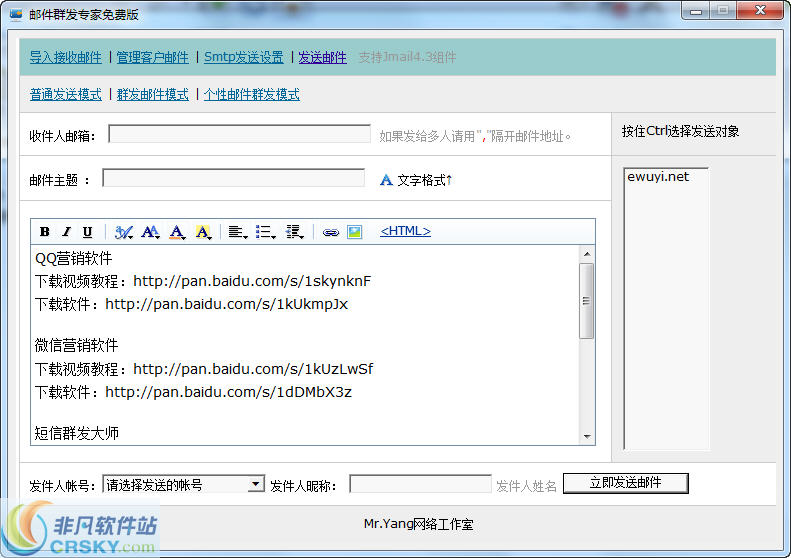Open the paragraph alignment options
The image size is (791, 558).
238,232
